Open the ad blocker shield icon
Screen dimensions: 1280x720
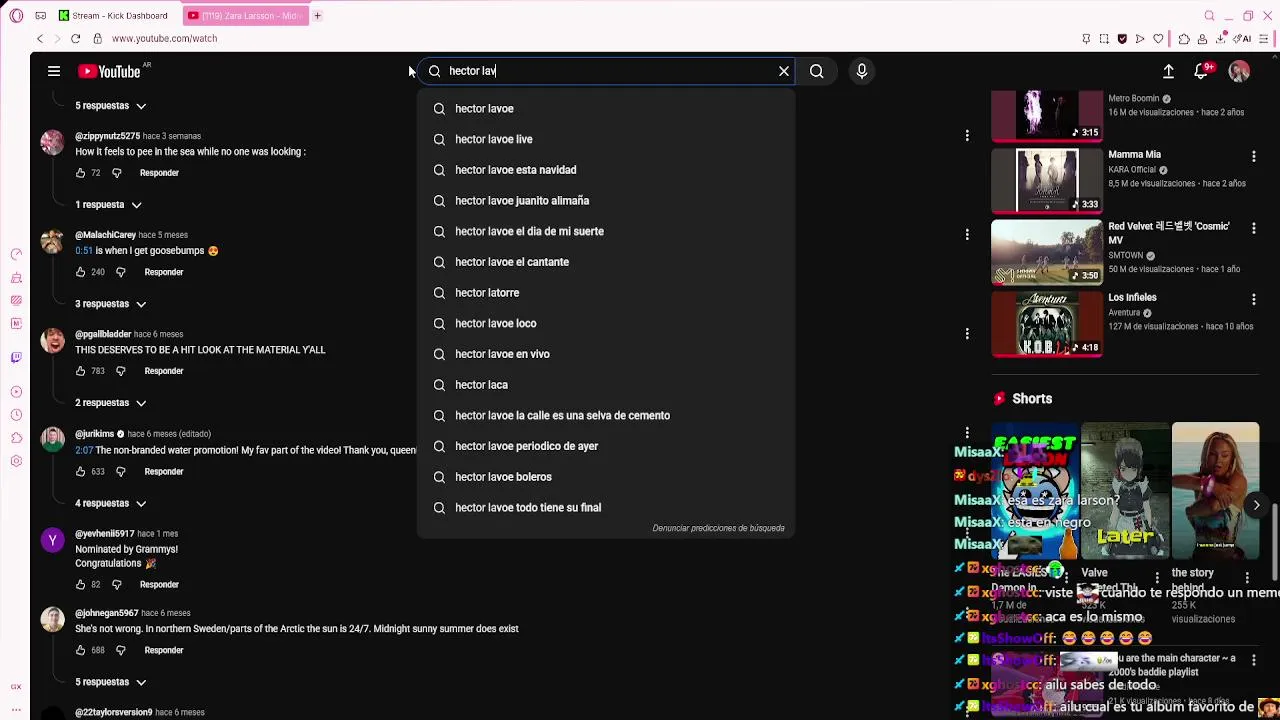click(x=1122, y=39)
